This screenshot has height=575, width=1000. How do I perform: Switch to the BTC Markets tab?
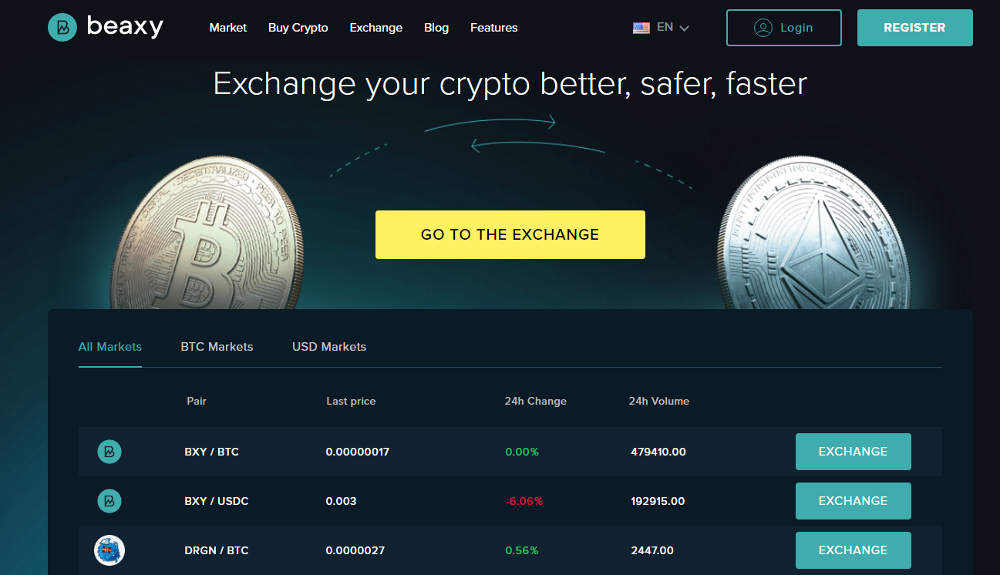pyautogui.click(x=217, y=347)
